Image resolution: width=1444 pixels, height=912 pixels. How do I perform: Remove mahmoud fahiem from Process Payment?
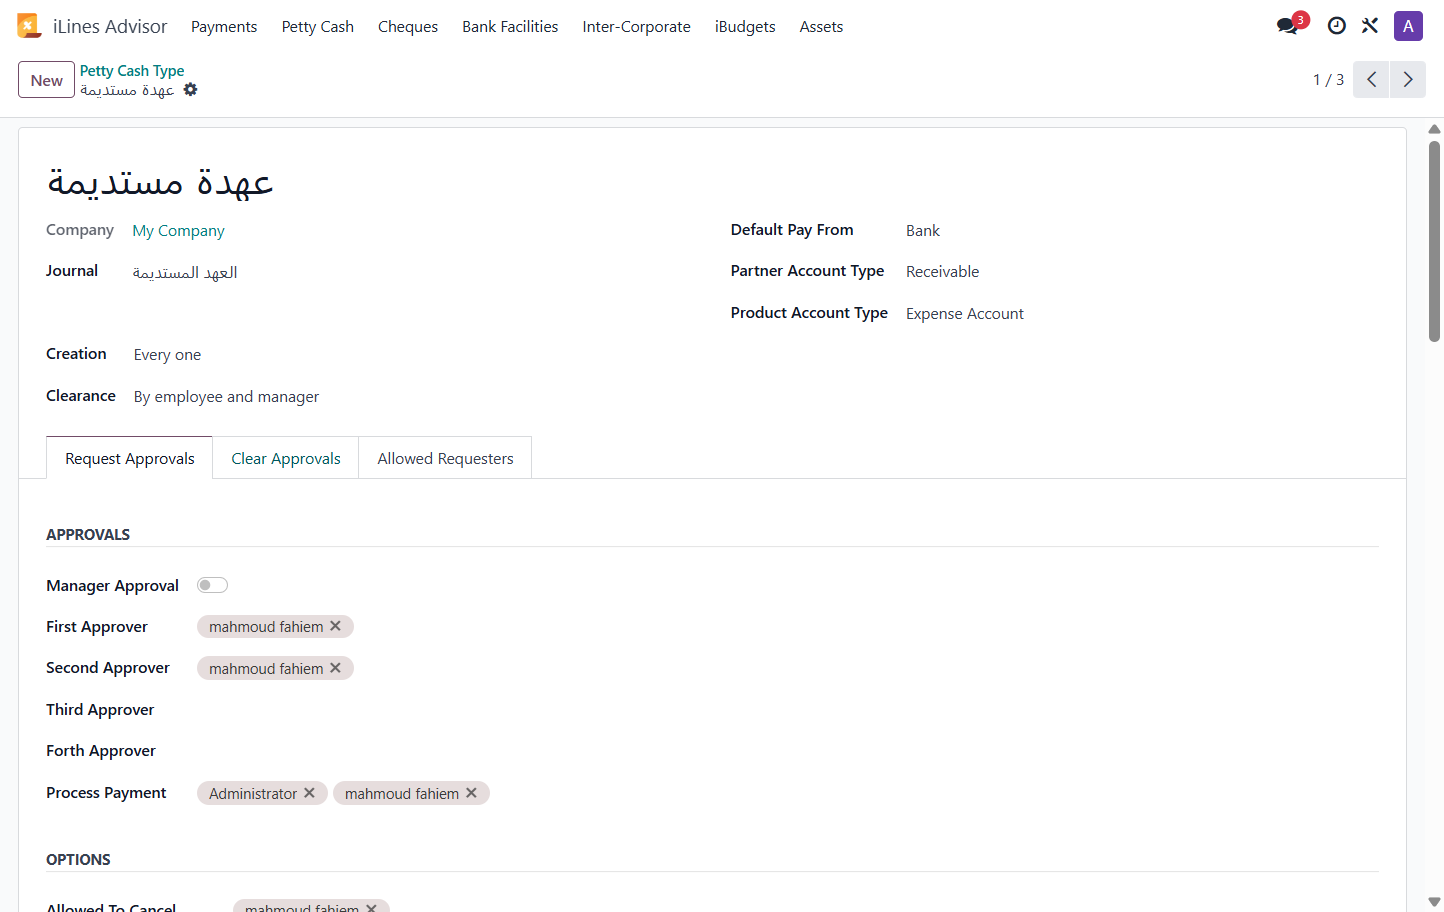[472, 793]
